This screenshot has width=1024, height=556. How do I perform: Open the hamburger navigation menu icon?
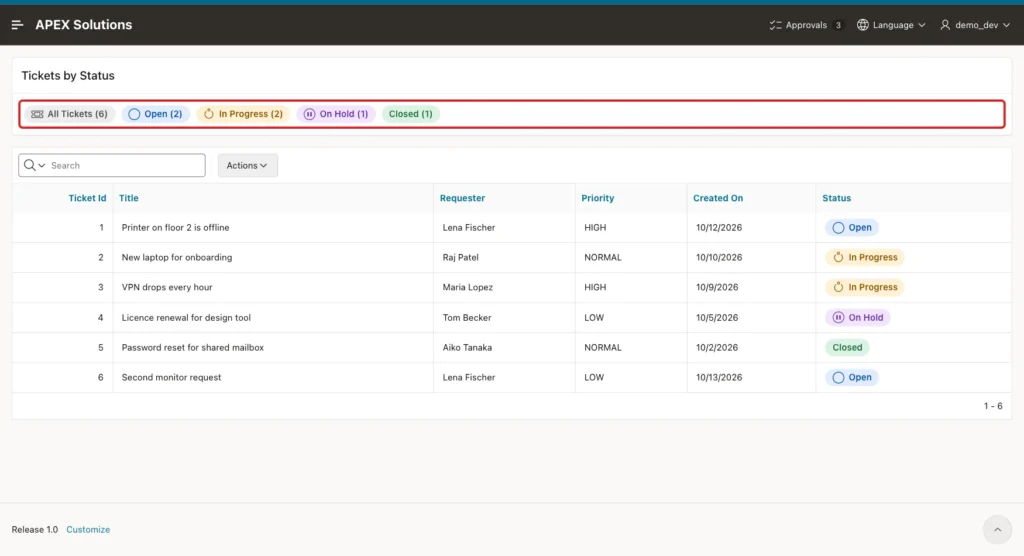point(17,25)
